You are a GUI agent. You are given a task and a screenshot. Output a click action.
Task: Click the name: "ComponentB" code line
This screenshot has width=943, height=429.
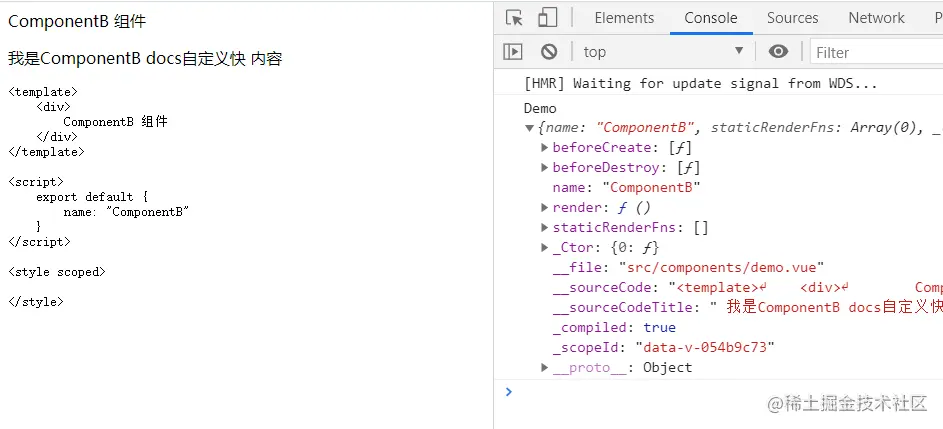tap(126, 212)
